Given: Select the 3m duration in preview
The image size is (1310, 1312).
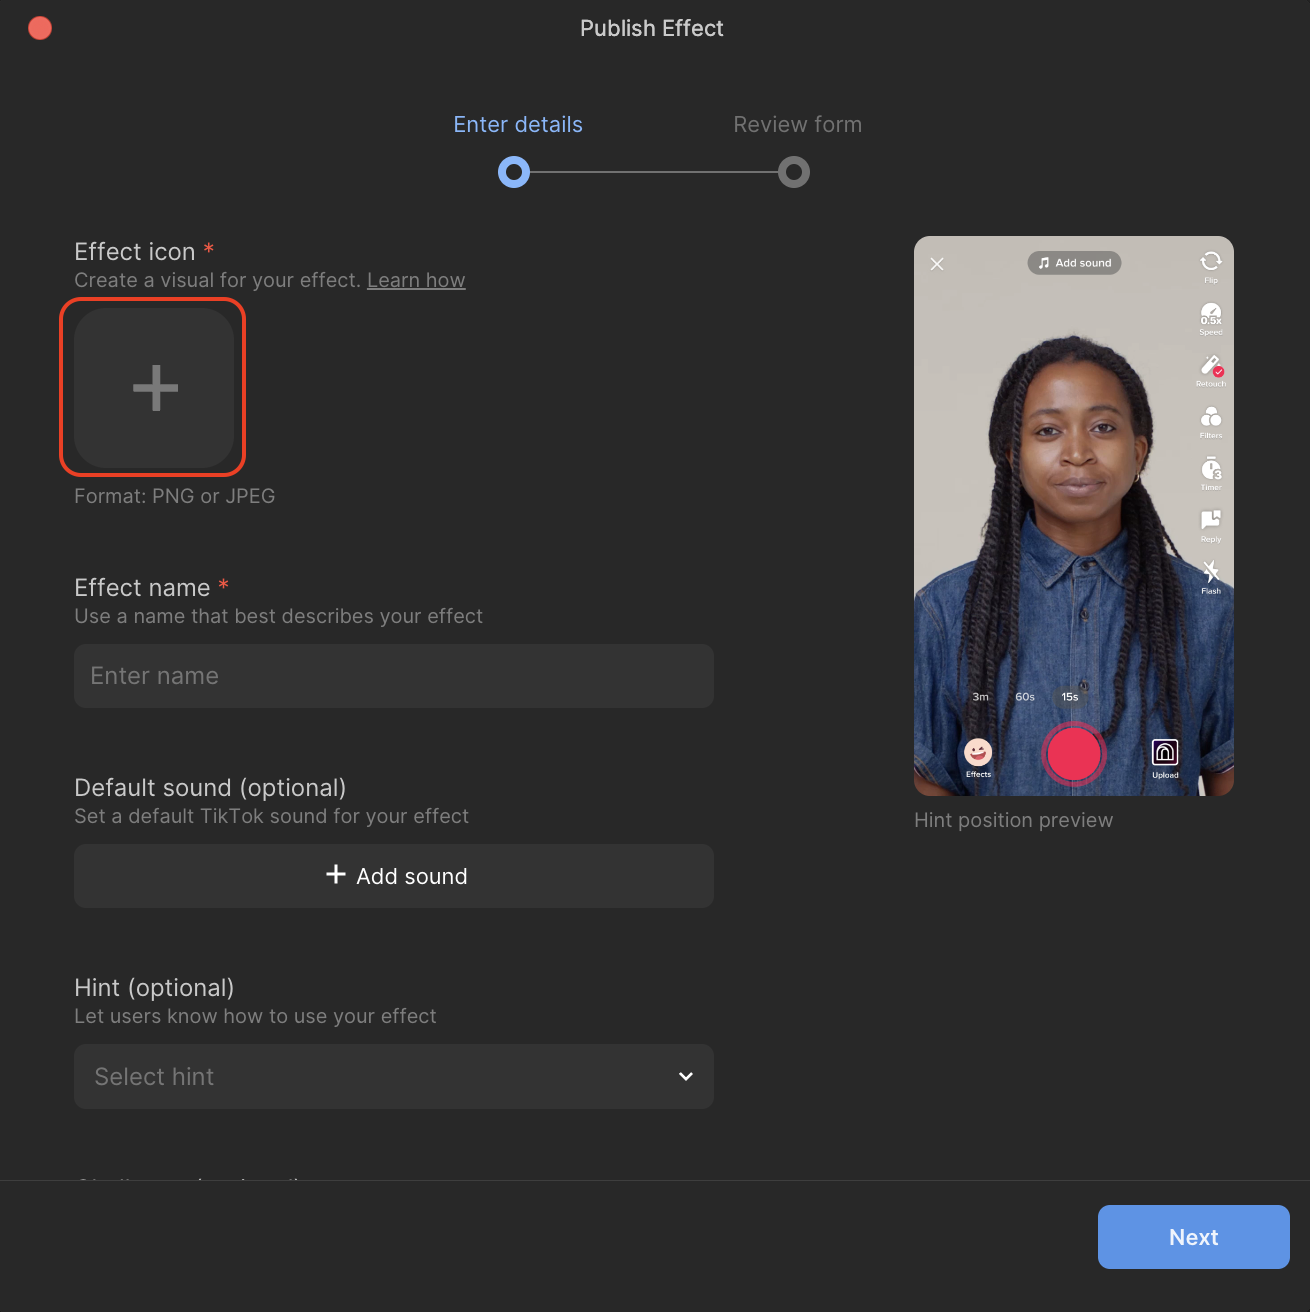Looking at the screenshot, I should 981,697.
